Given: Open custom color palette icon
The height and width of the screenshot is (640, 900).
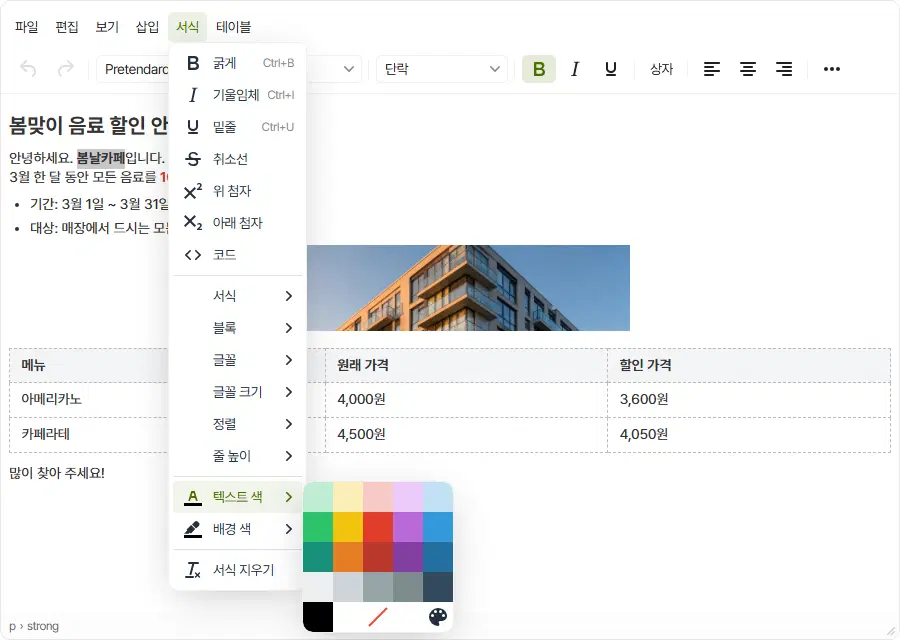Looking at the screenshot, I should [x=438, y=617].
